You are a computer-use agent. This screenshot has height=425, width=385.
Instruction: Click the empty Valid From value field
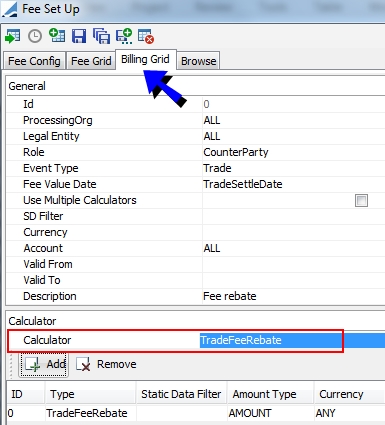[293, 264]
